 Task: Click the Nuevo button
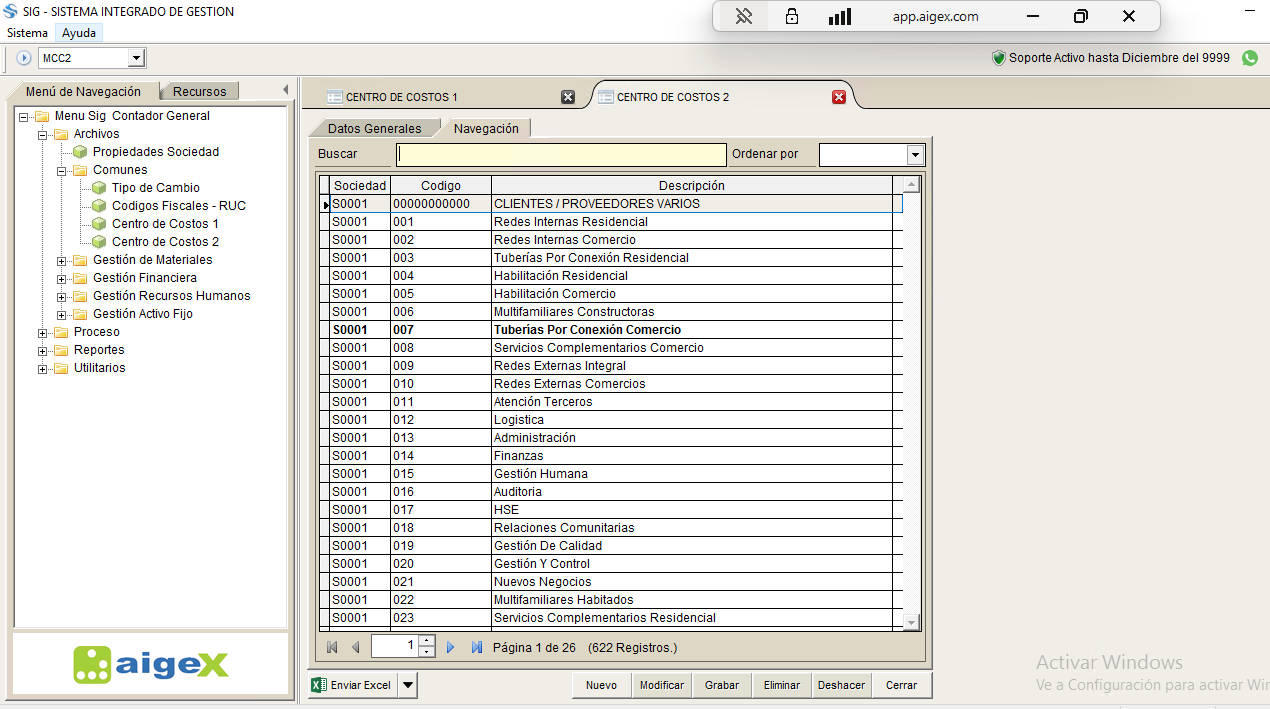(x=601, y=685)
